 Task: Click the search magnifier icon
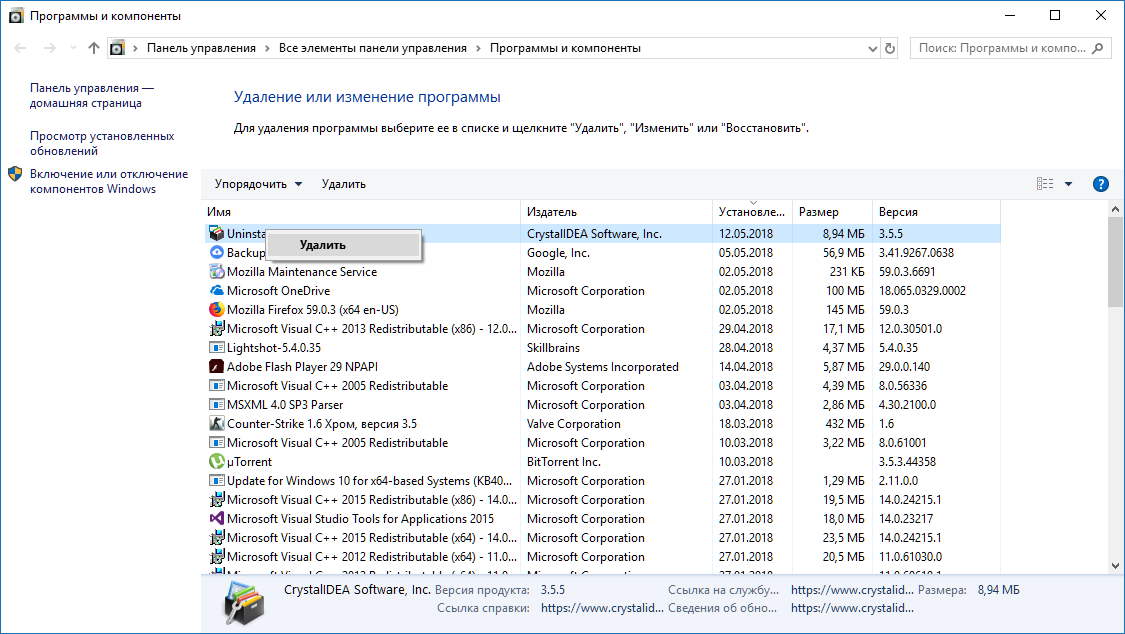(x=1097, y=48)
